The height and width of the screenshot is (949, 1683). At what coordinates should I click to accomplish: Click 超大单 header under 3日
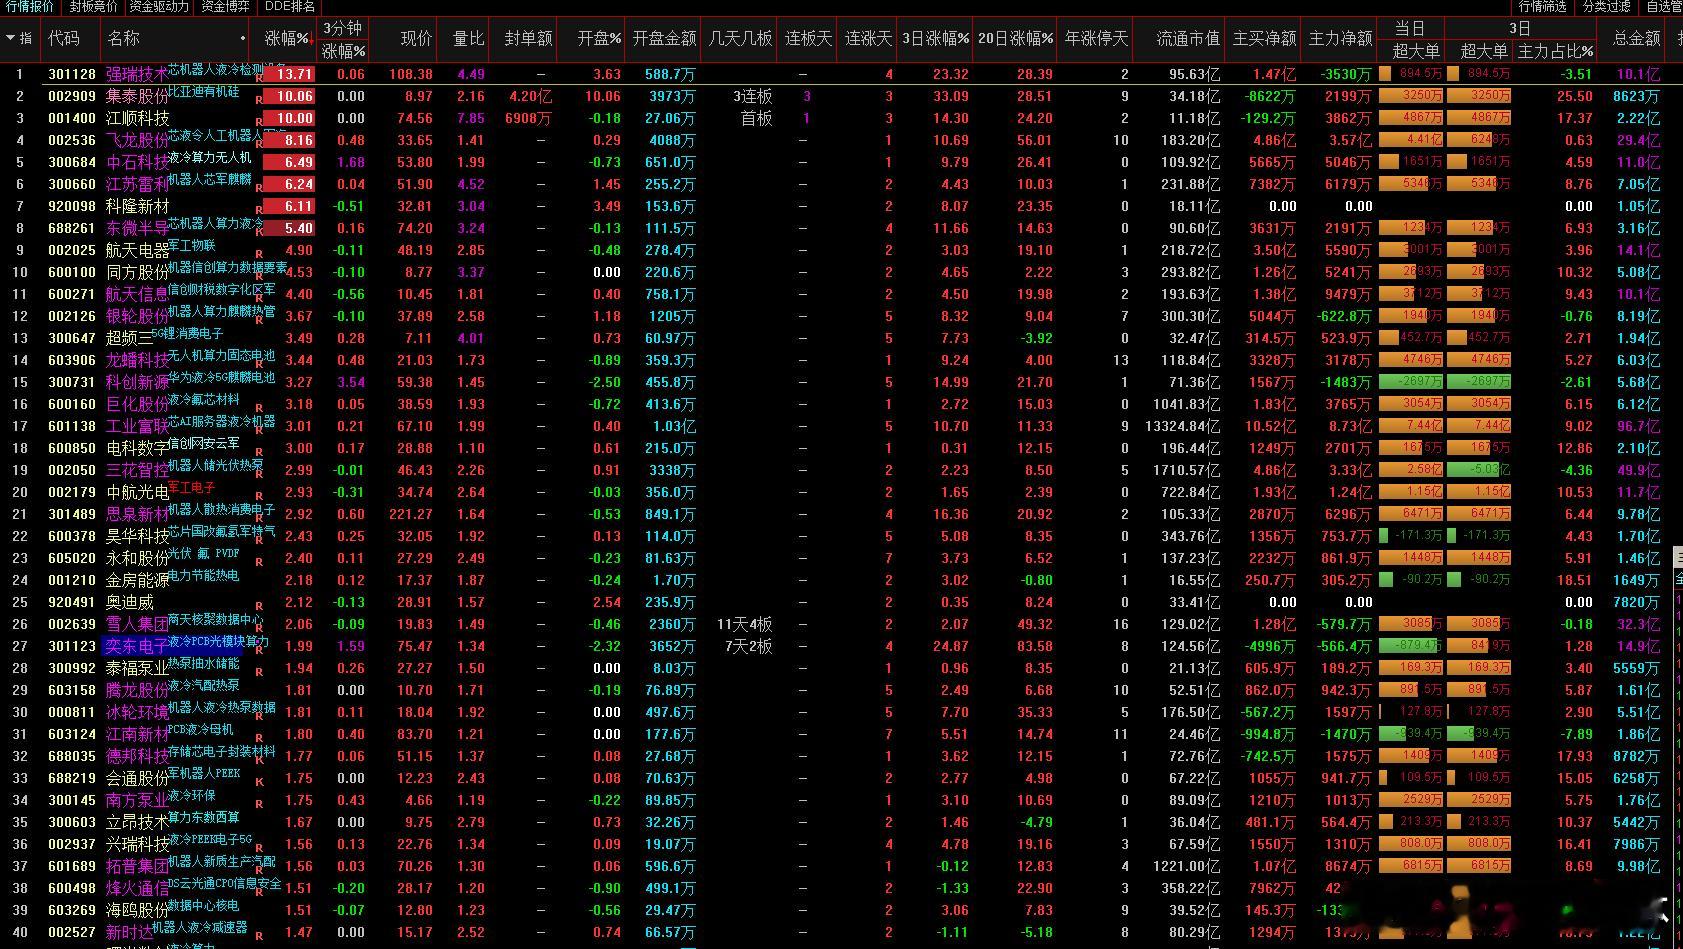tap(1484, 50)
